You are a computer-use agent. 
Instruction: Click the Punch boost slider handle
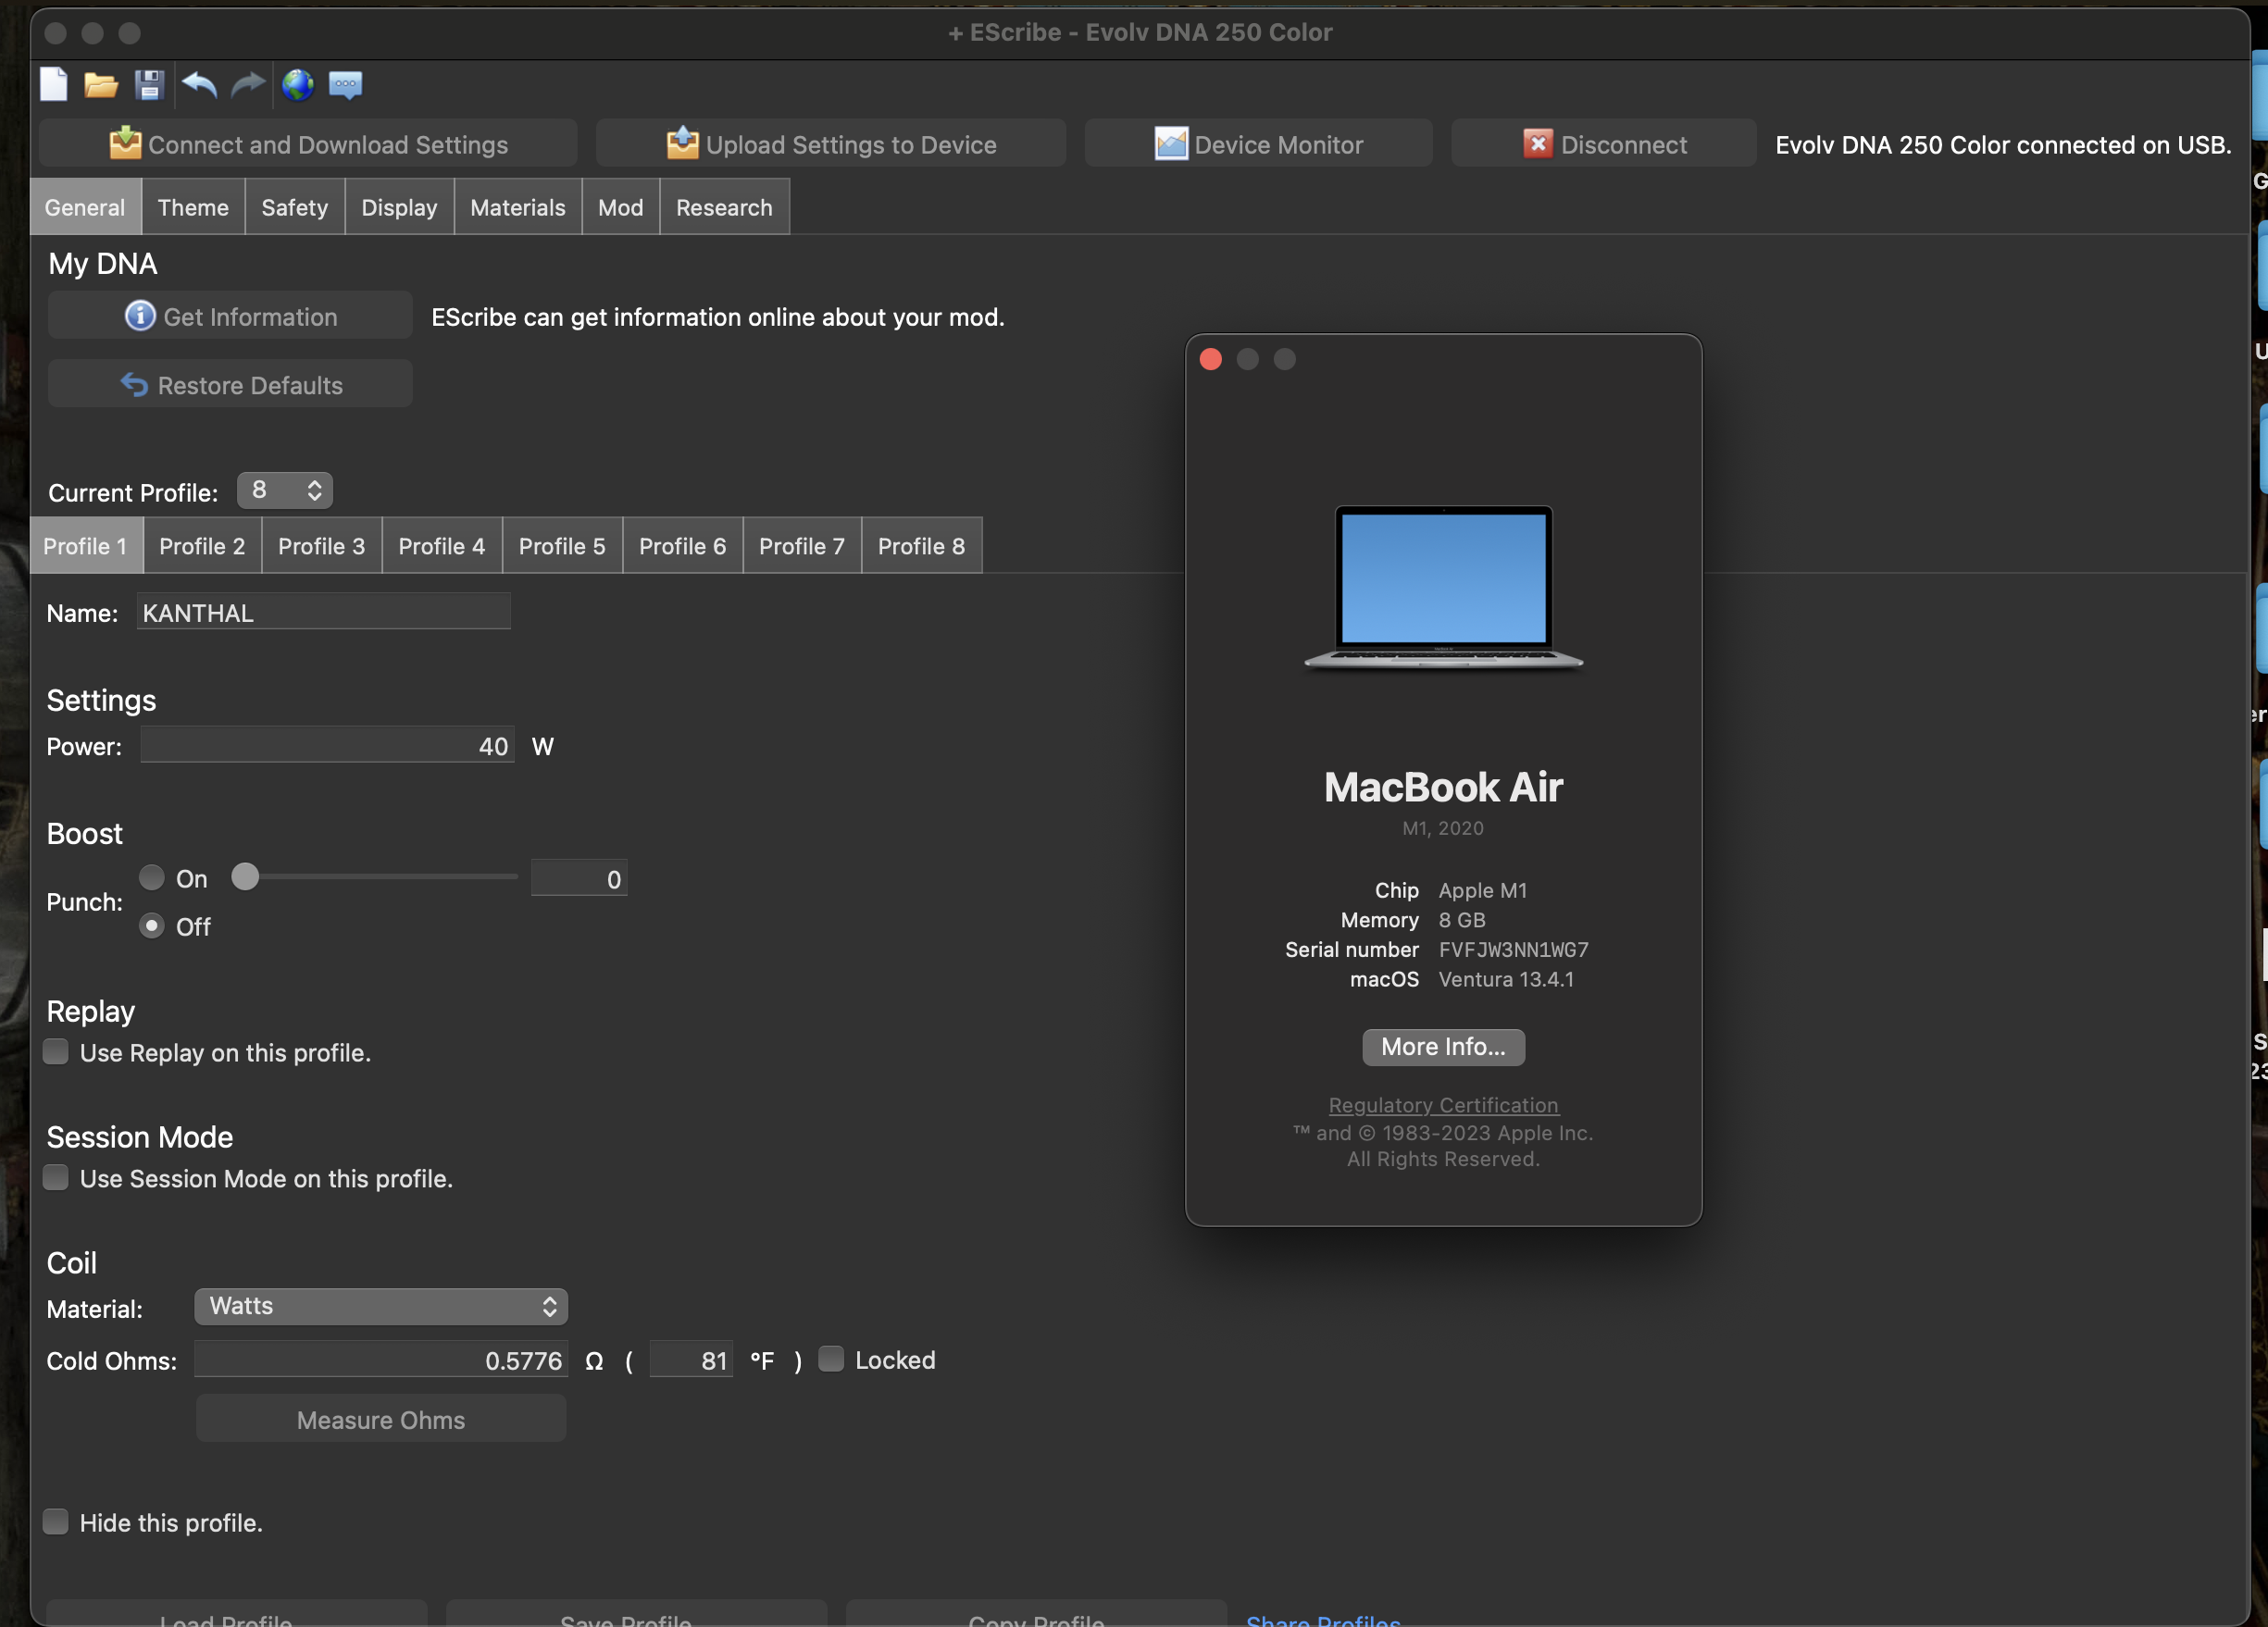coord(245,877)
